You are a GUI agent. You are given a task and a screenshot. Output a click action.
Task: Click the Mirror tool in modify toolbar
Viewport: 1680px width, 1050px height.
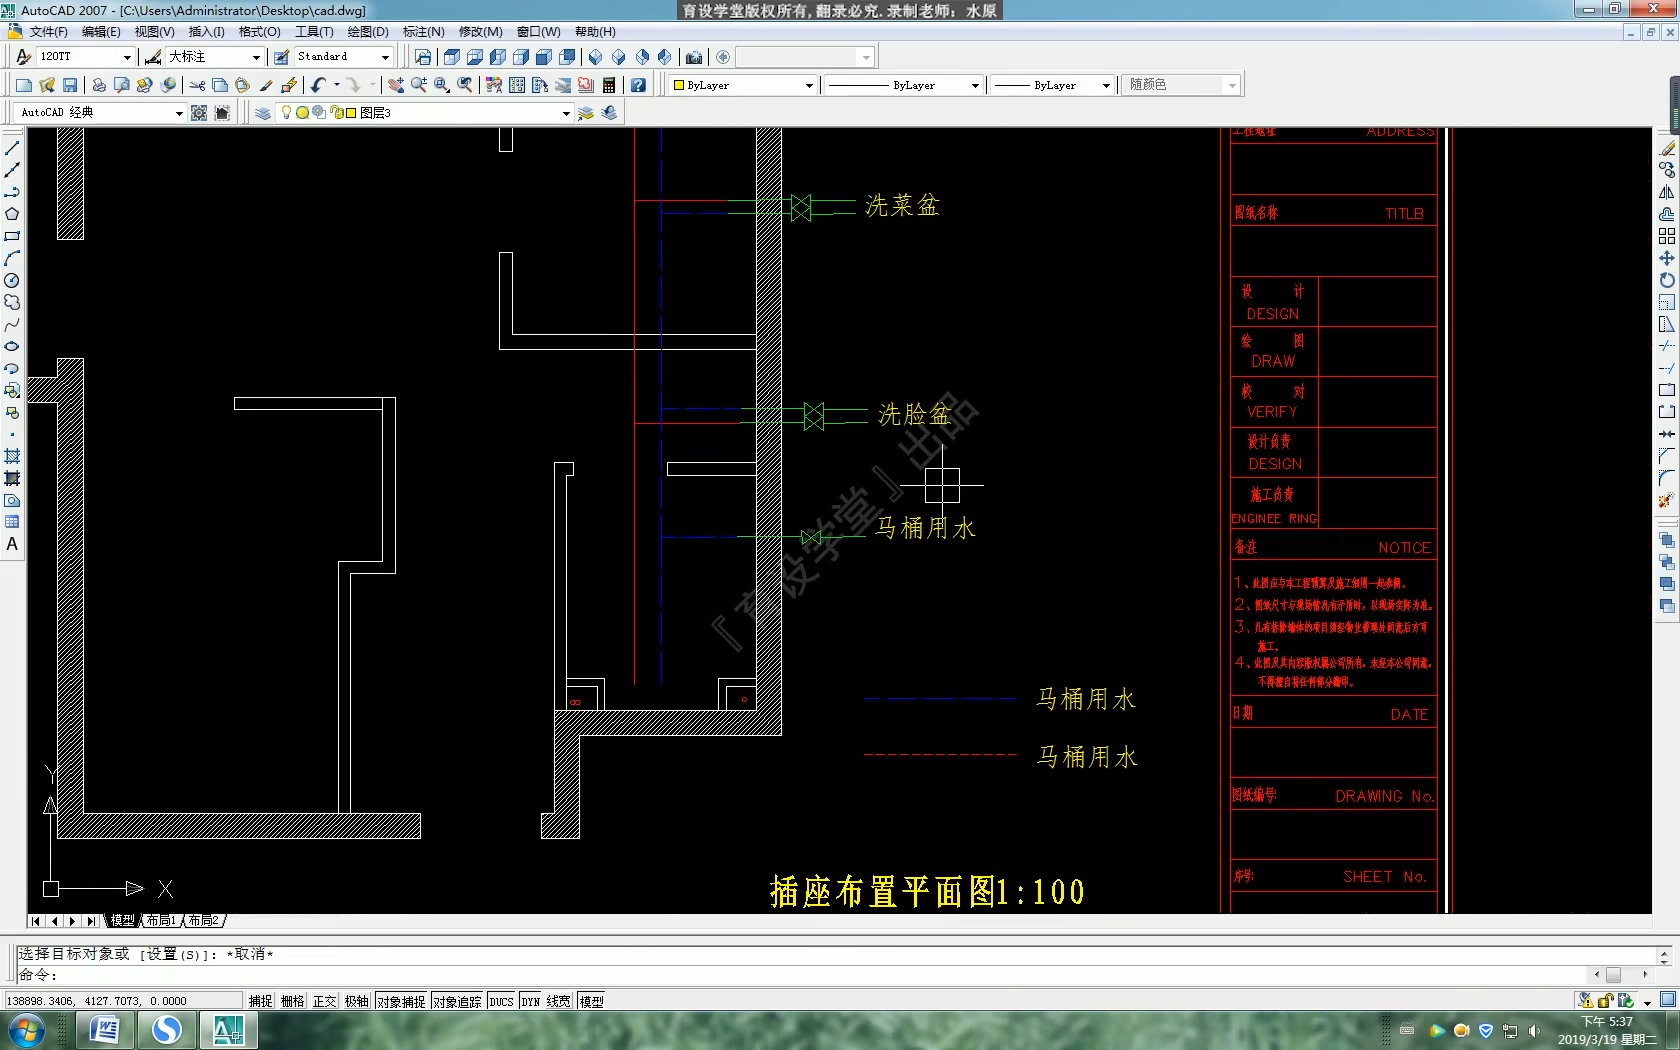point(1667,192)
